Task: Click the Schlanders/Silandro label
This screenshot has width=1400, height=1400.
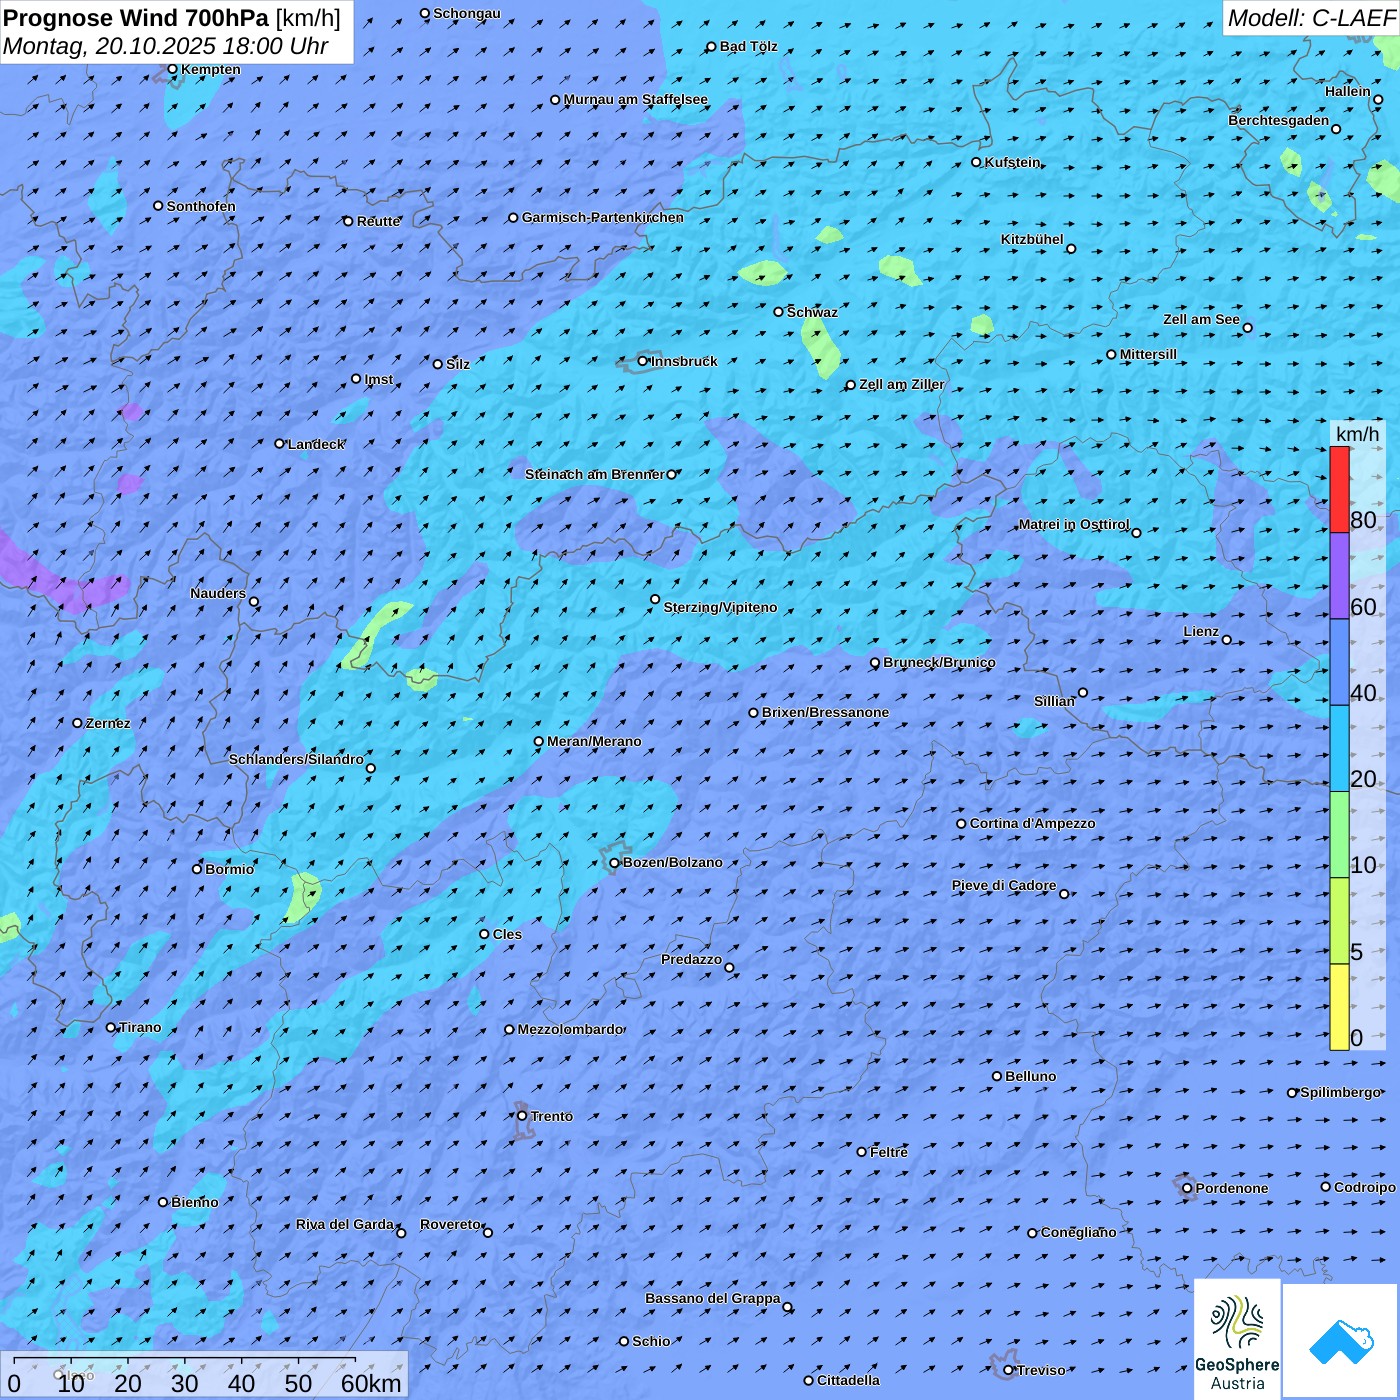Action: [296, 759]
